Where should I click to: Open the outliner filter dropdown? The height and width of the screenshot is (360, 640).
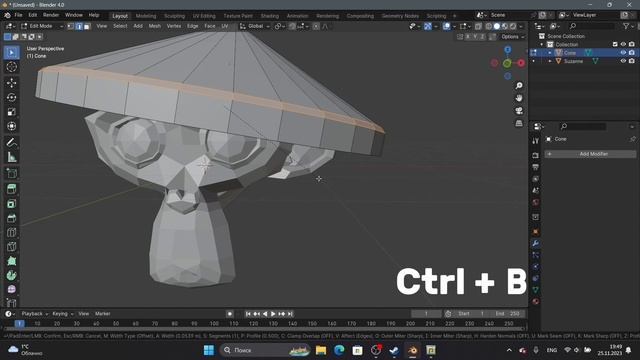coord(627,26)
